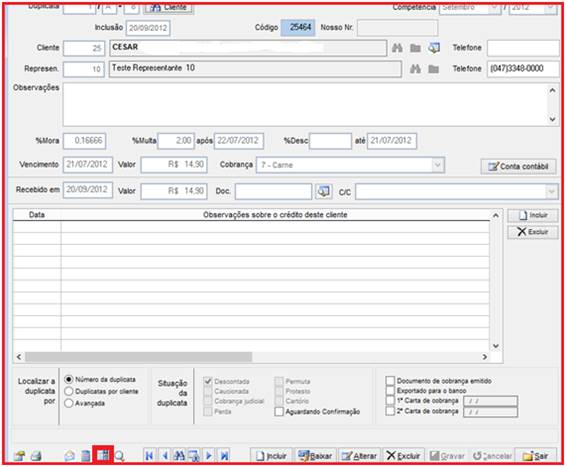Click the lookup icon next to Doc. field
The height and width of the screenshot is (467, 566).
click(x=323, y=191)
